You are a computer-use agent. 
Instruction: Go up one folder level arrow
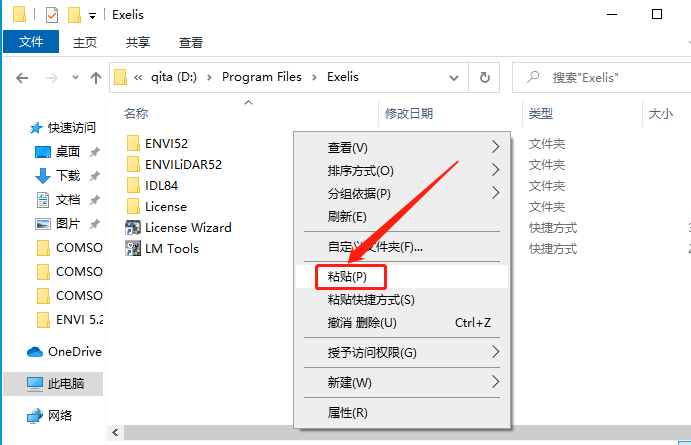pos(96,78)
